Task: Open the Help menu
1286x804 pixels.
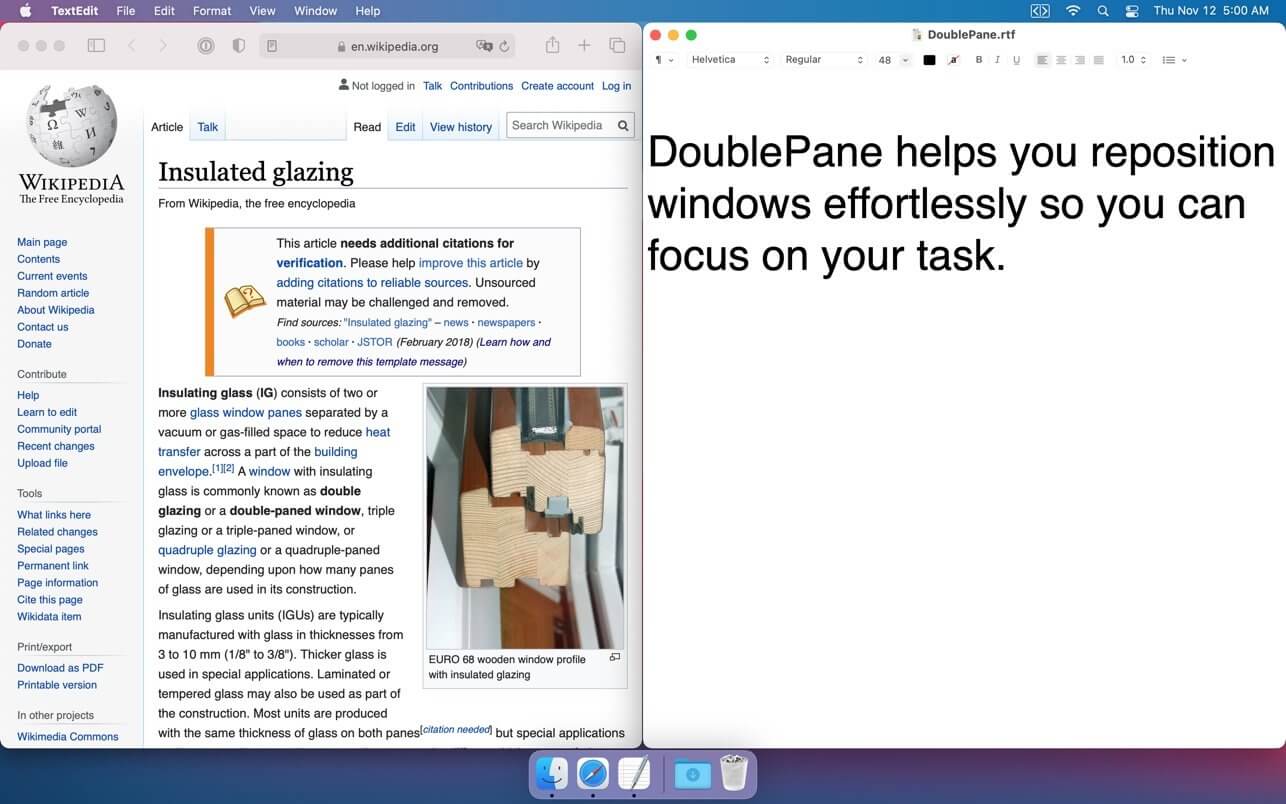Action: point(368,11)
